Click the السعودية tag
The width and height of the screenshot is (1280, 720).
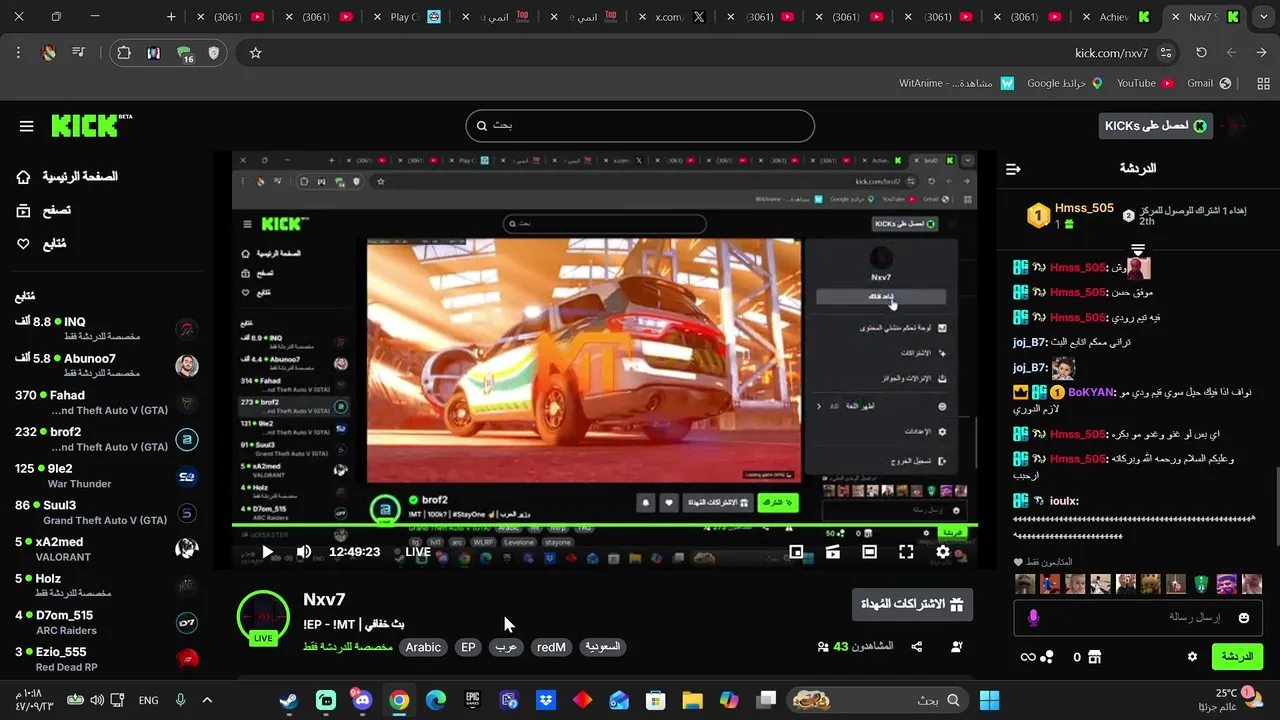click(x=603, y=647)
